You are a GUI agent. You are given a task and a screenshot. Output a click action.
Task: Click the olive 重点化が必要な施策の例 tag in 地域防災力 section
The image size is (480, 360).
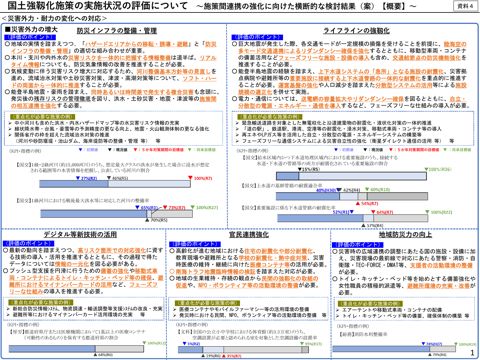pos(370,304)
